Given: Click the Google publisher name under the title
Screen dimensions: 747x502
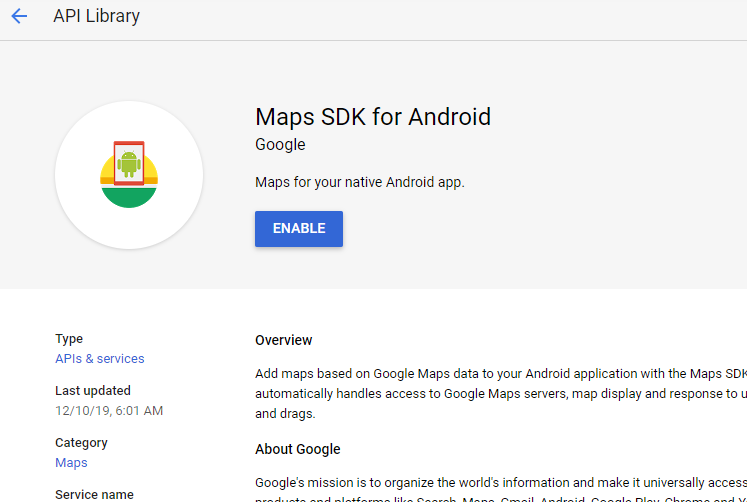Looking at the screenshot, I should click(280, 145).
